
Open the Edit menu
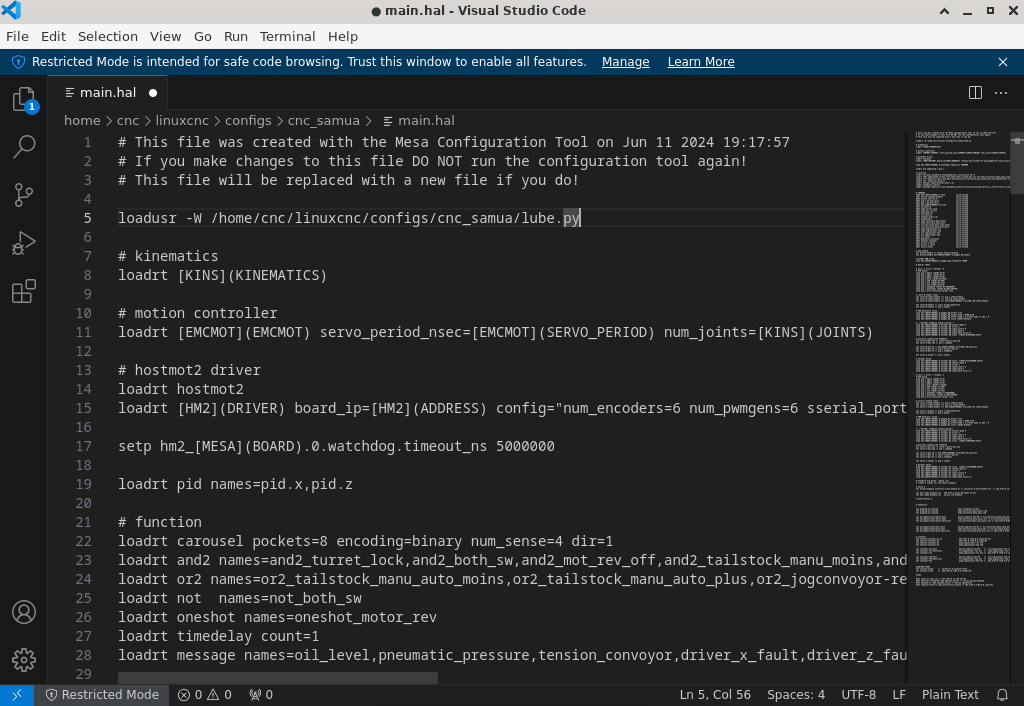tap(53, 37)
